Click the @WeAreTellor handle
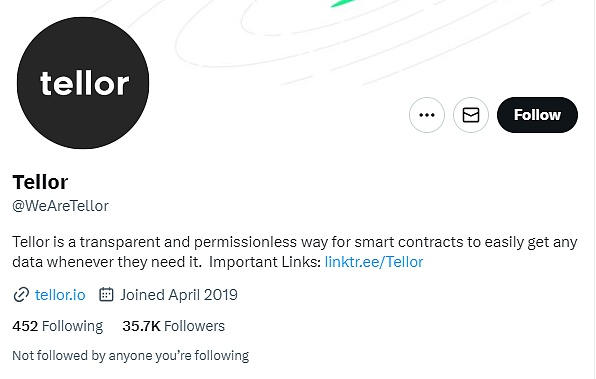596x379 pixels. (60, 206)
